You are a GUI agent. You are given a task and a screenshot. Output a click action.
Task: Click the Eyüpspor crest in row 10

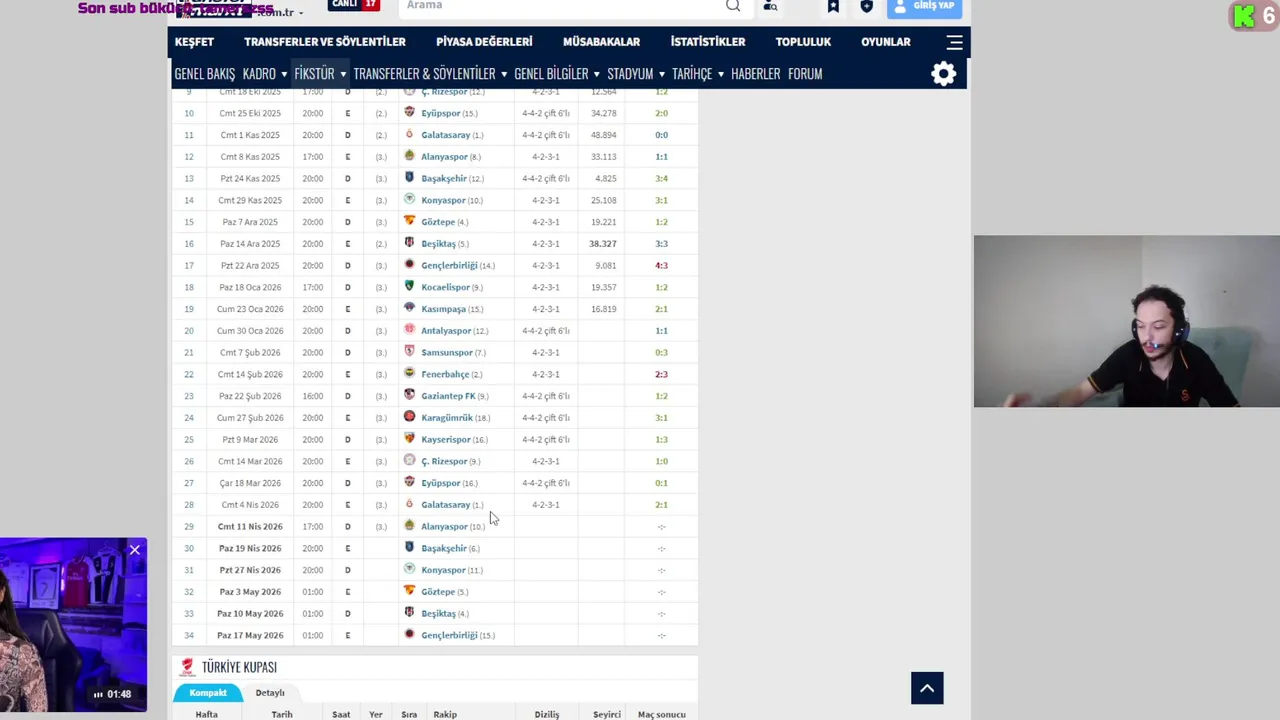[409, 113]
